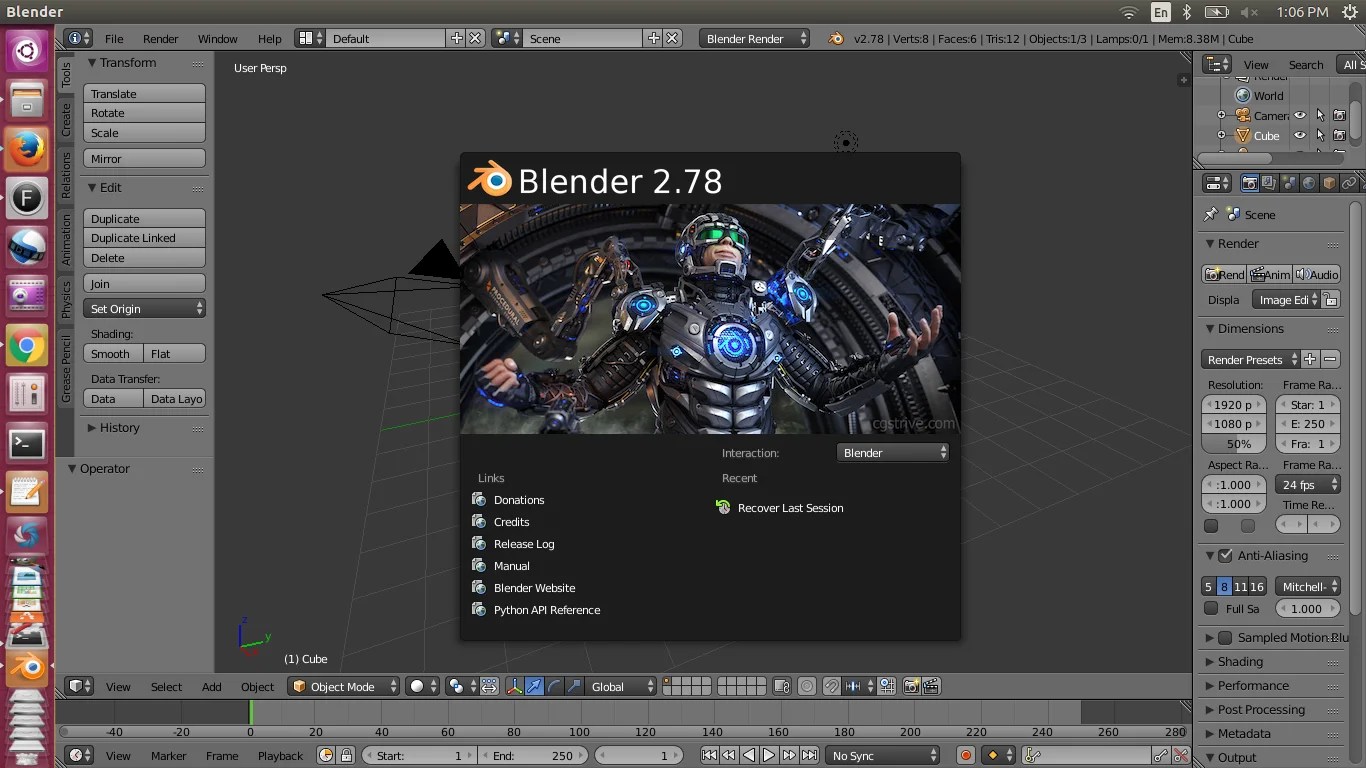1366x768 pixels.
Task: Check the Full Sa anti-aliasing checkbox
Action: click(1210, 608)
